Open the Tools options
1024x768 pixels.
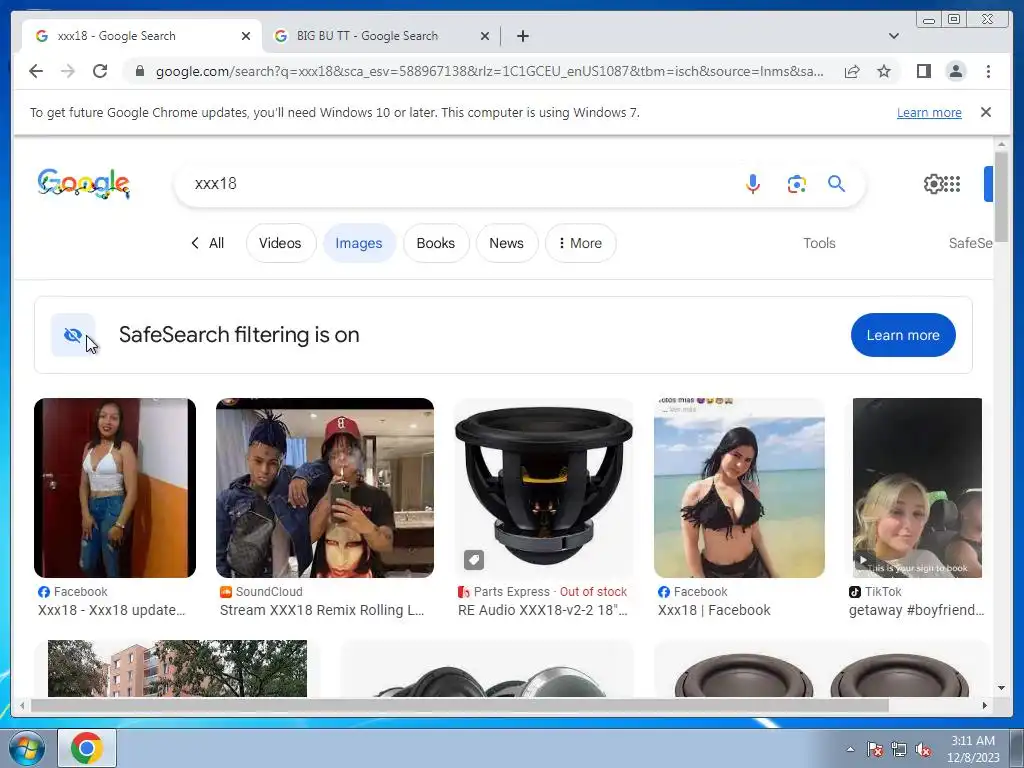click(819, 243)
